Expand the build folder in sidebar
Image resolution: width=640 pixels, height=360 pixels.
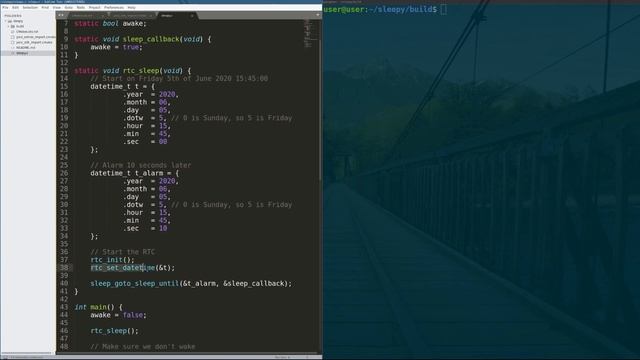9,26
